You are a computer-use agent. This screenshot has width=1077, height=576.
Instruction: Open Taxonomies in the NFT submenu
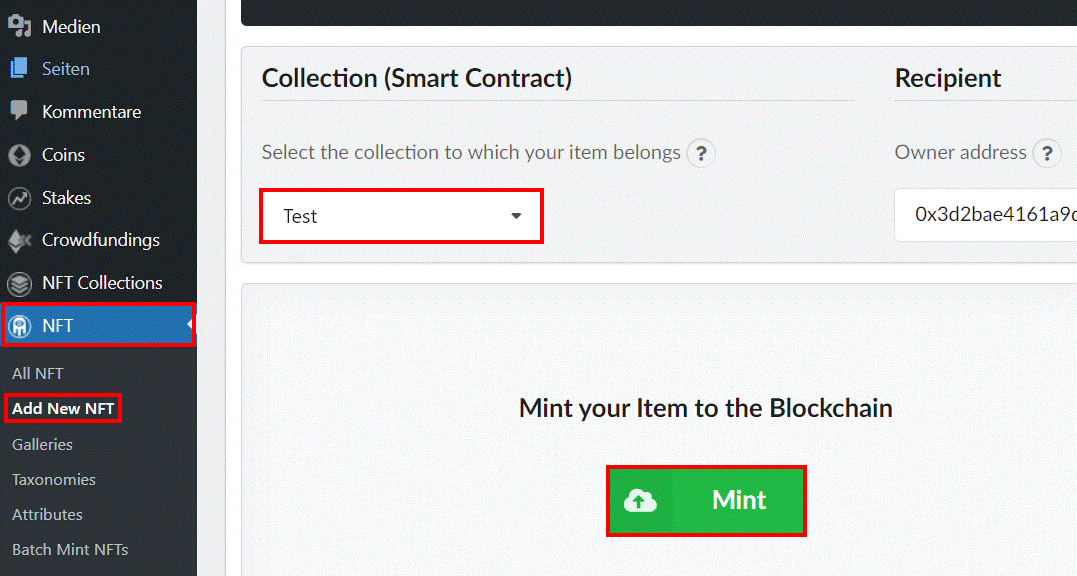tap(54, 479)
